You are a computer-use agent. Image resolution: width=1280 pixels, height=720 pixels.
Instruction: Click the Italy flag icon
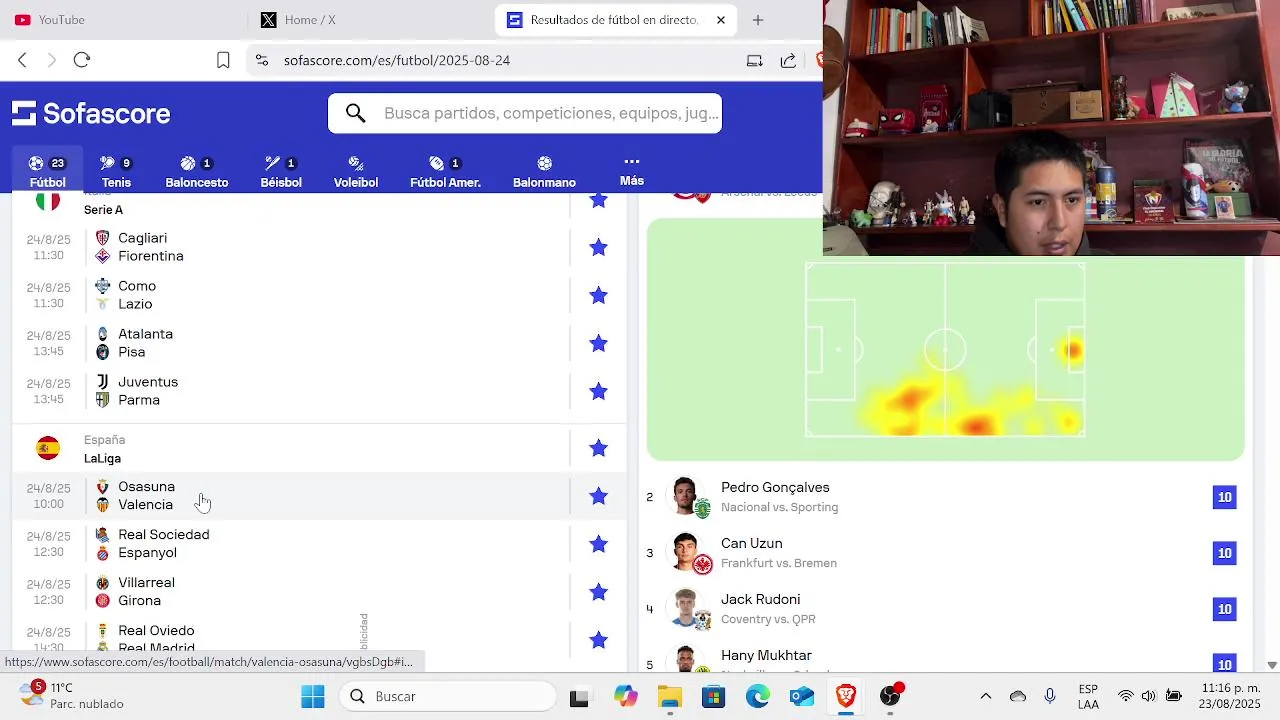click(x=47, y=201)
